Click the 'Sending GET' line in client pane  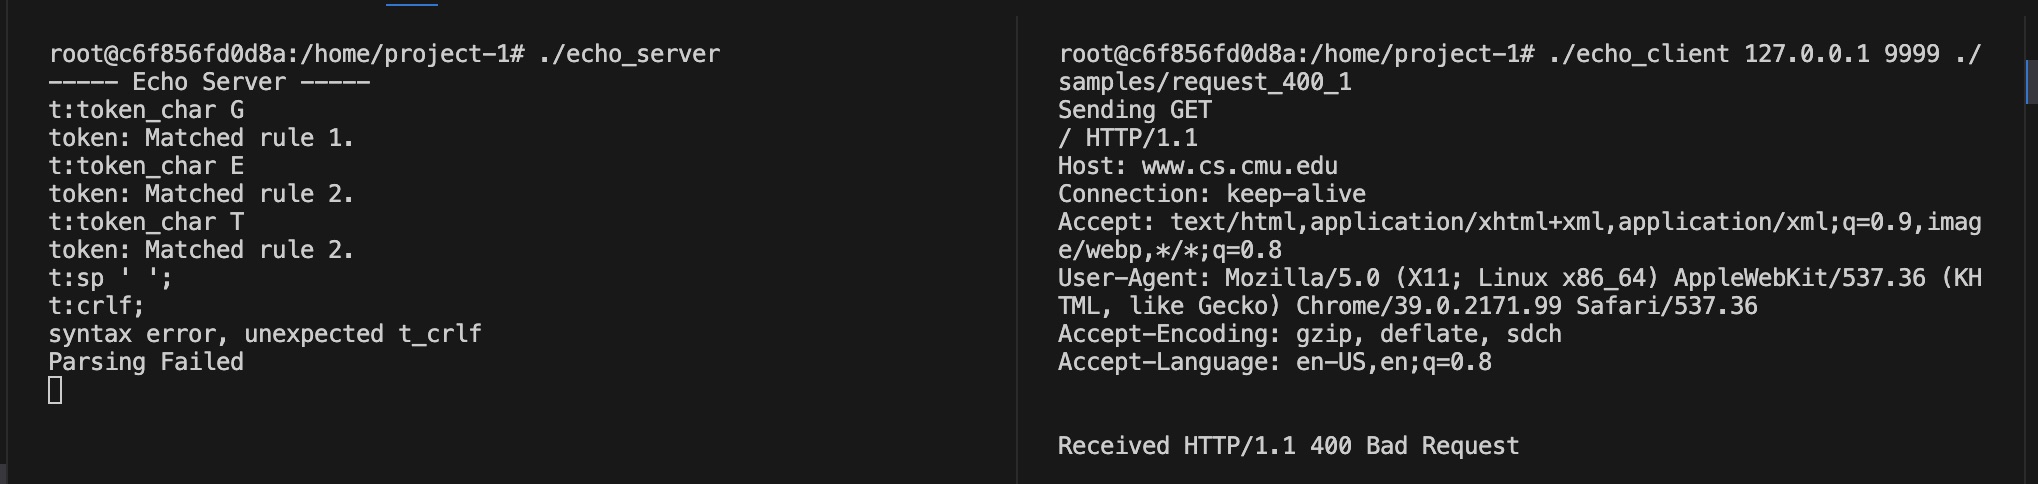(x=1135, y=110)
